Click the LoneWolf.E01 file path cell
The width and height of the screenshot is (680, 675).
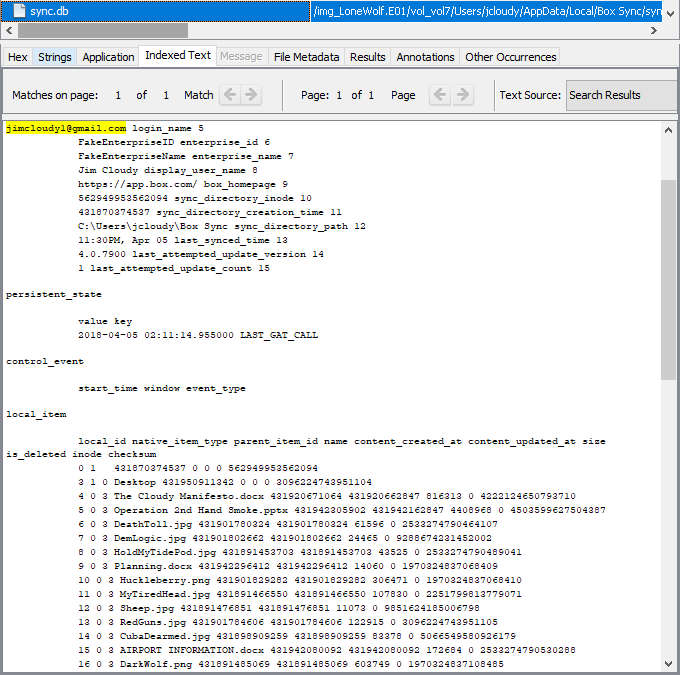486,11
